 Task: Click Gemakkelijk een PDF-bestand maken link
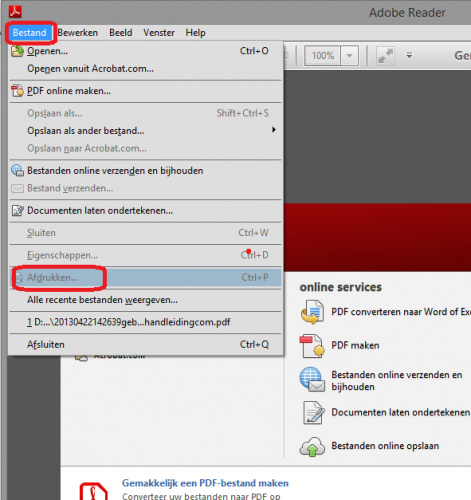205,483
